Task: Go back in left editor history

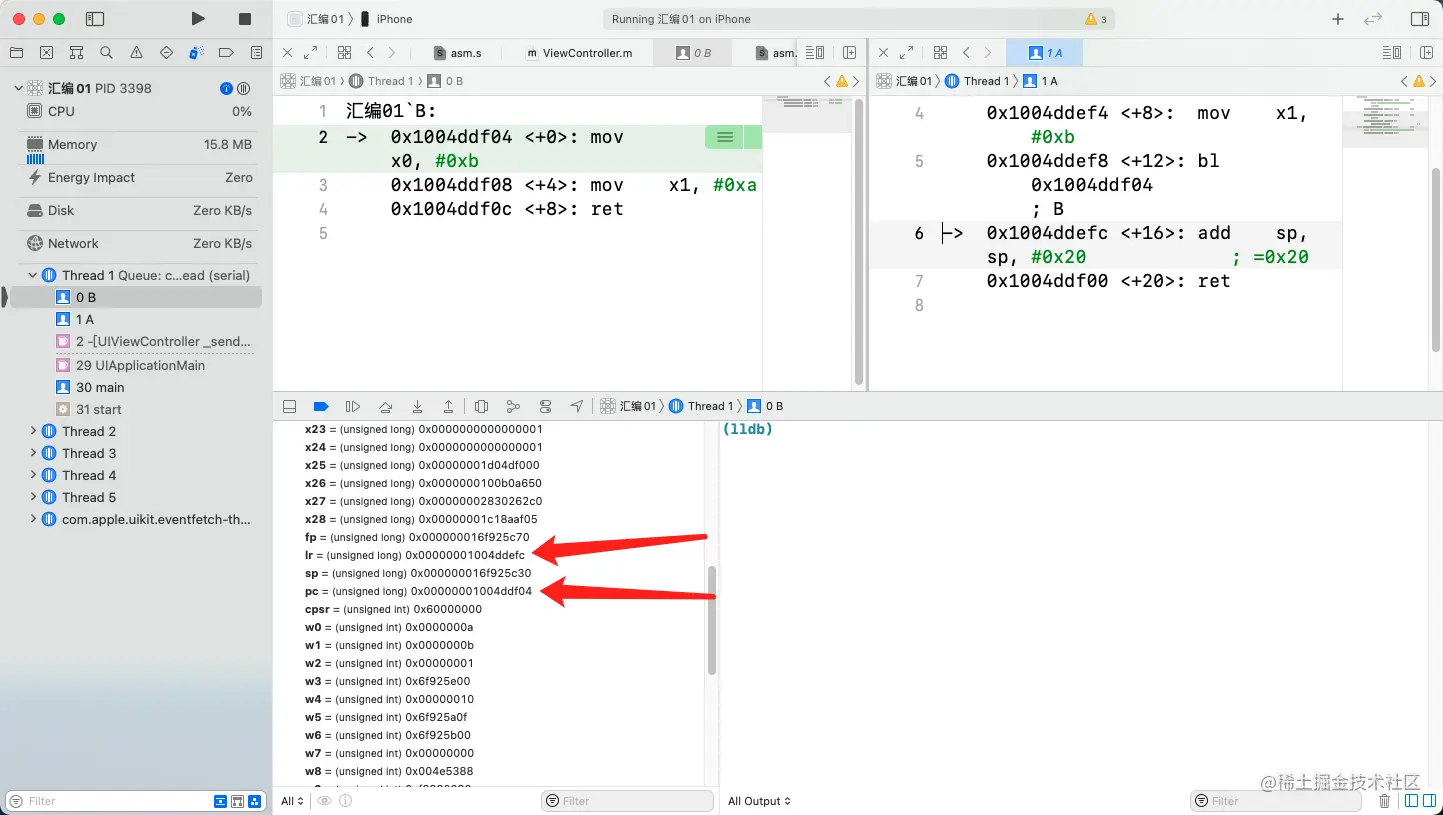Action: (x=370, y=53)
